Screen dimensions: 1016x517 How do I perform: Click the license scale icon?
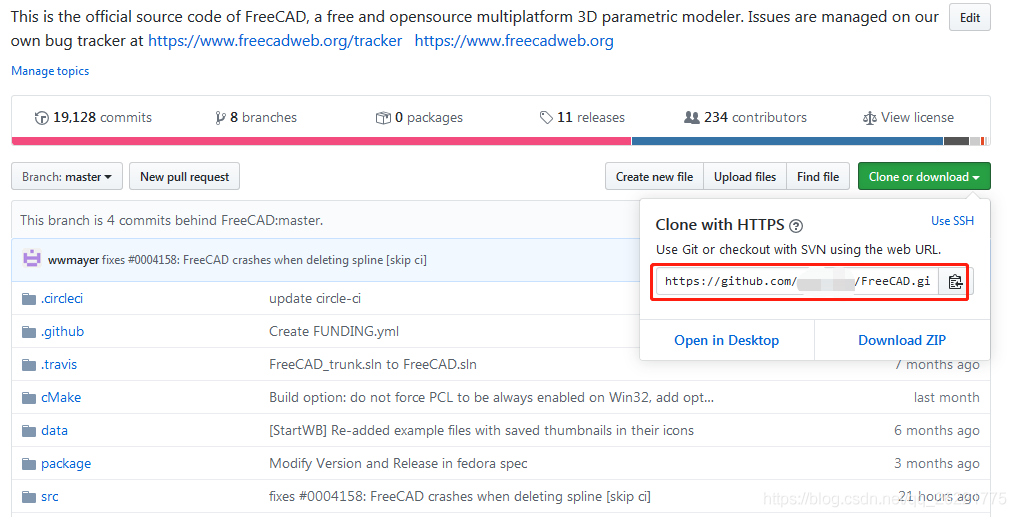click(870, 118)
